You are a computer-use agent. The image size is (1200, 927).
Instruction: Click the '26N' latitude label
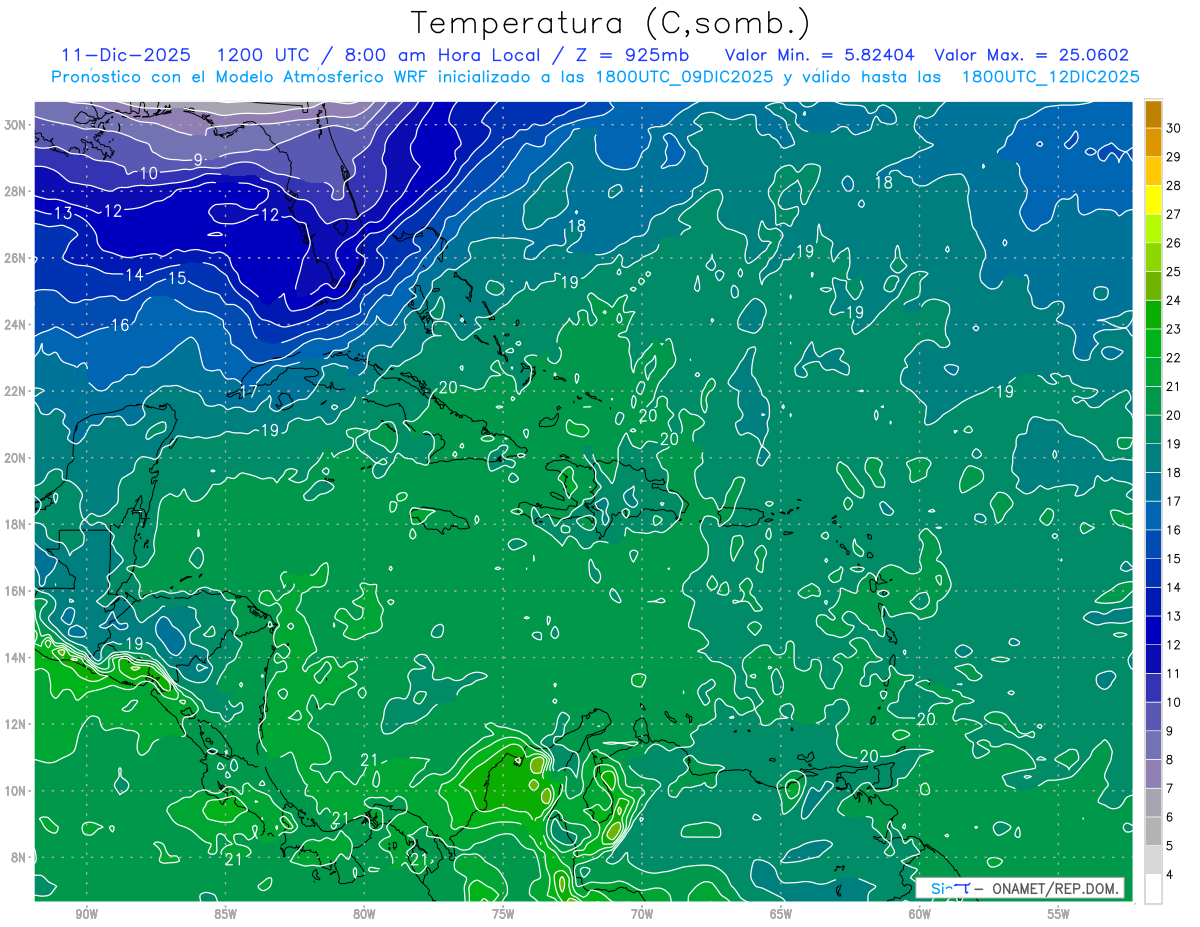17,258
